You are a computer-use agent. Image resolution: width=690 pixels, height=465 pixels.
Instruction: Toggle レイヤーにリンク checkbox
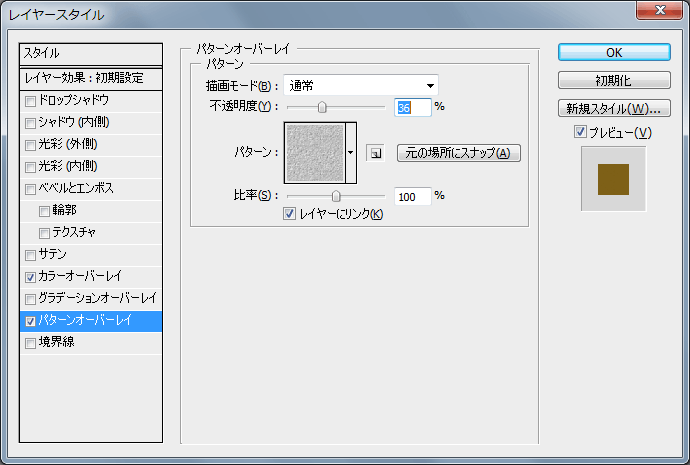click(289, 214)
